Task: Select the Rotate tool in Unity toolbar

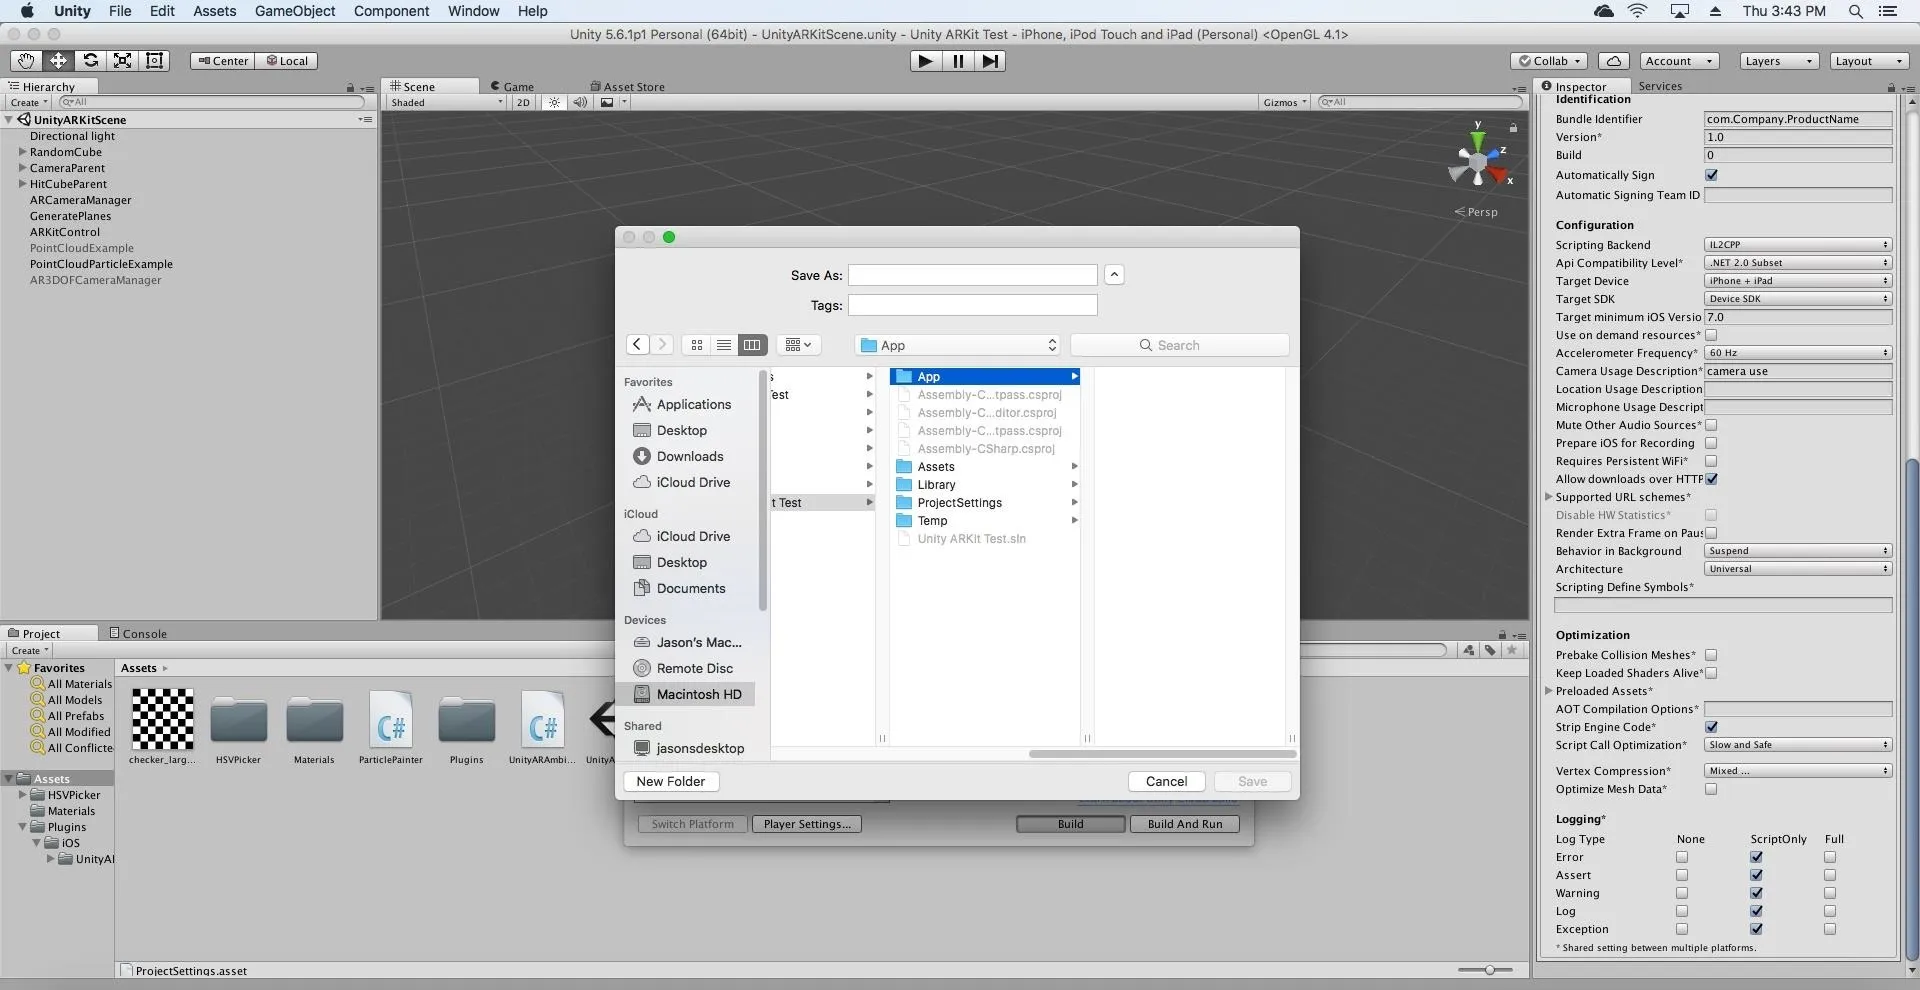Action: [90, 61]
